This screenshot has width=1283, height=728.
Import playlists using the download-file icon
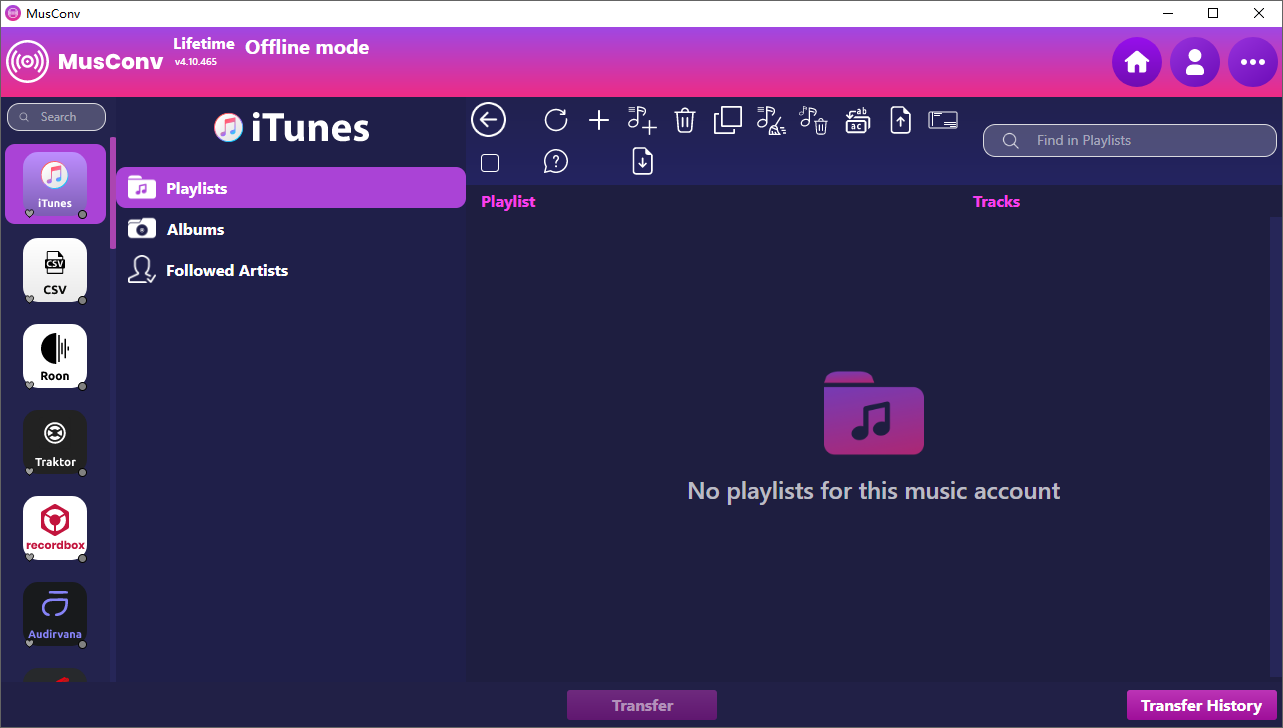(642, 160)
